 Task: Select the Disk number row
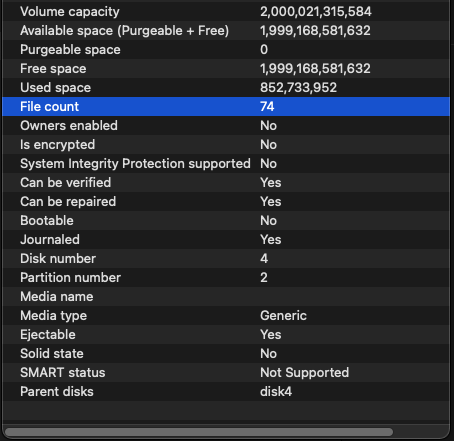226,259
